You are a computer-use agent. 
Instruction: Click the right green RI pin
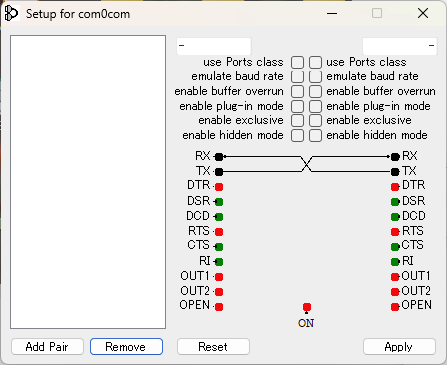[x=395, y=262]
